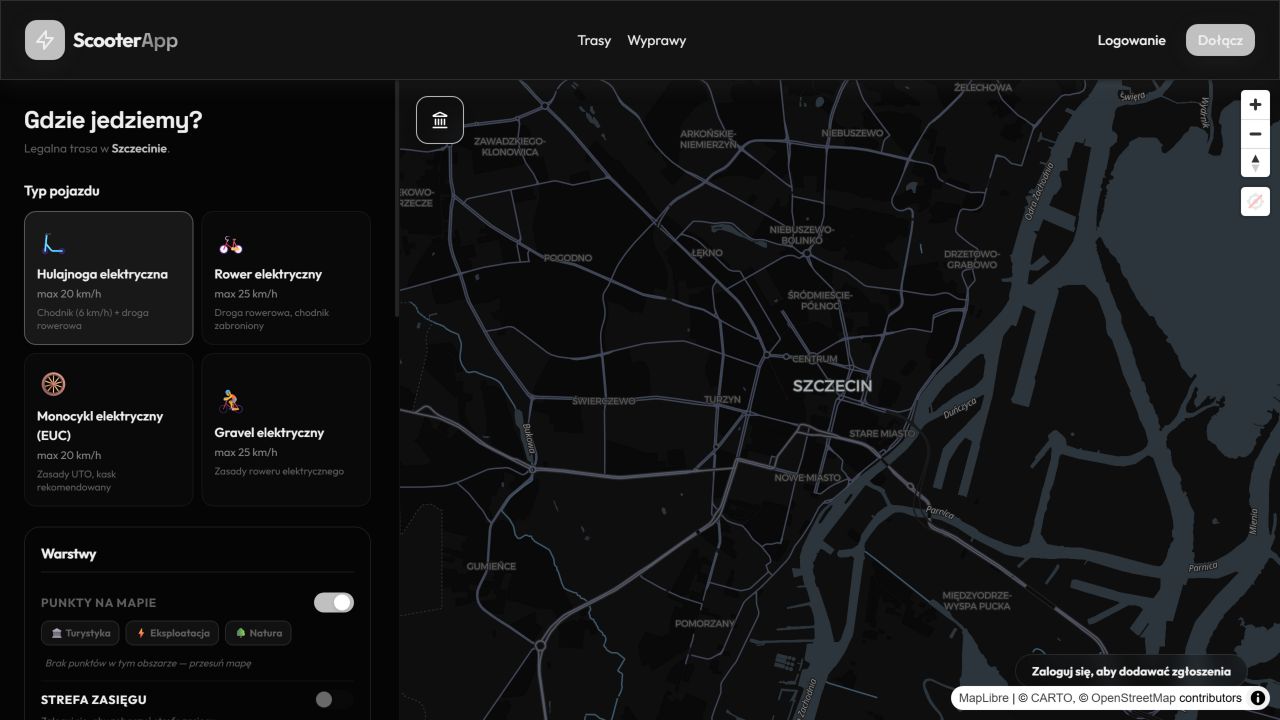Toggle the map attribution info icon
The width and height of the screenshot is (1280, 720).
tap(1258, 698)
